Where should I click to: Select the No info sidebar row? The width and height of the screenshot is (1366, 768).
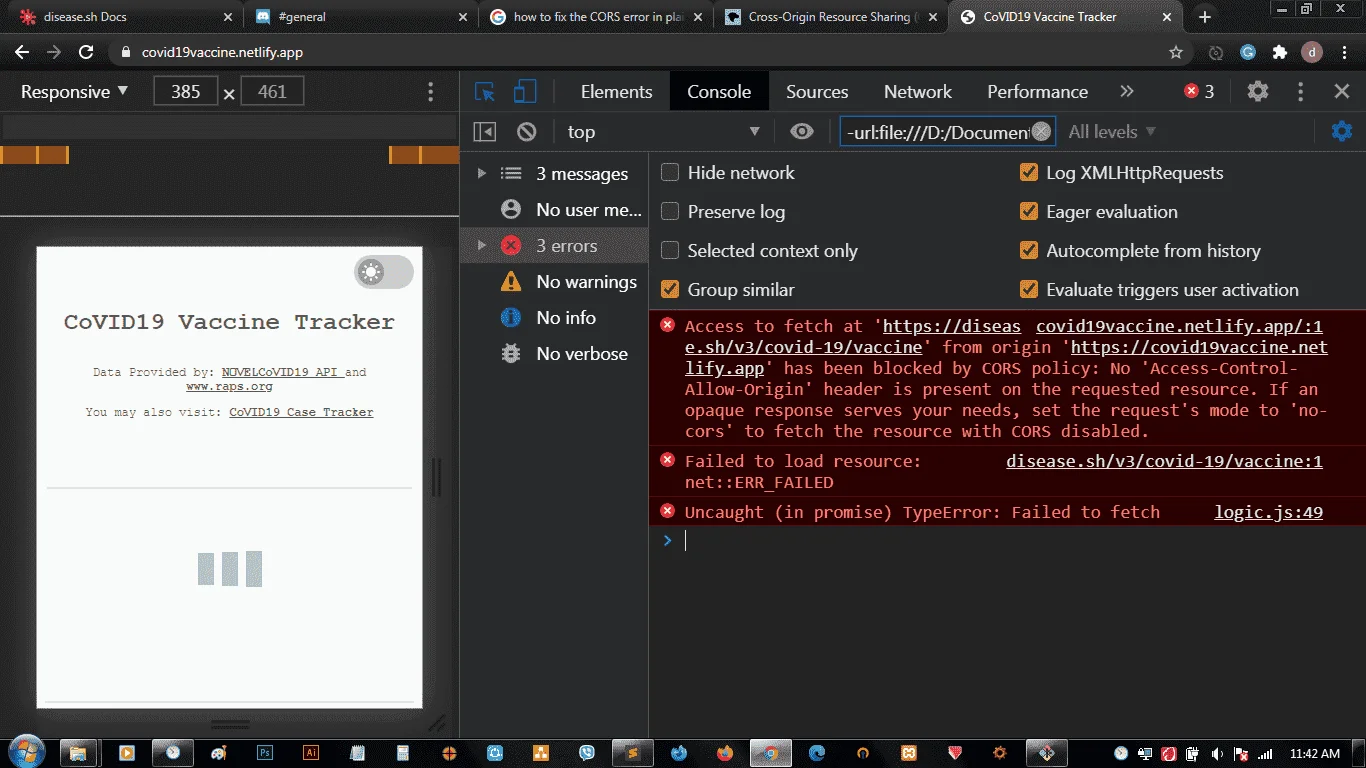pos(554,318)
